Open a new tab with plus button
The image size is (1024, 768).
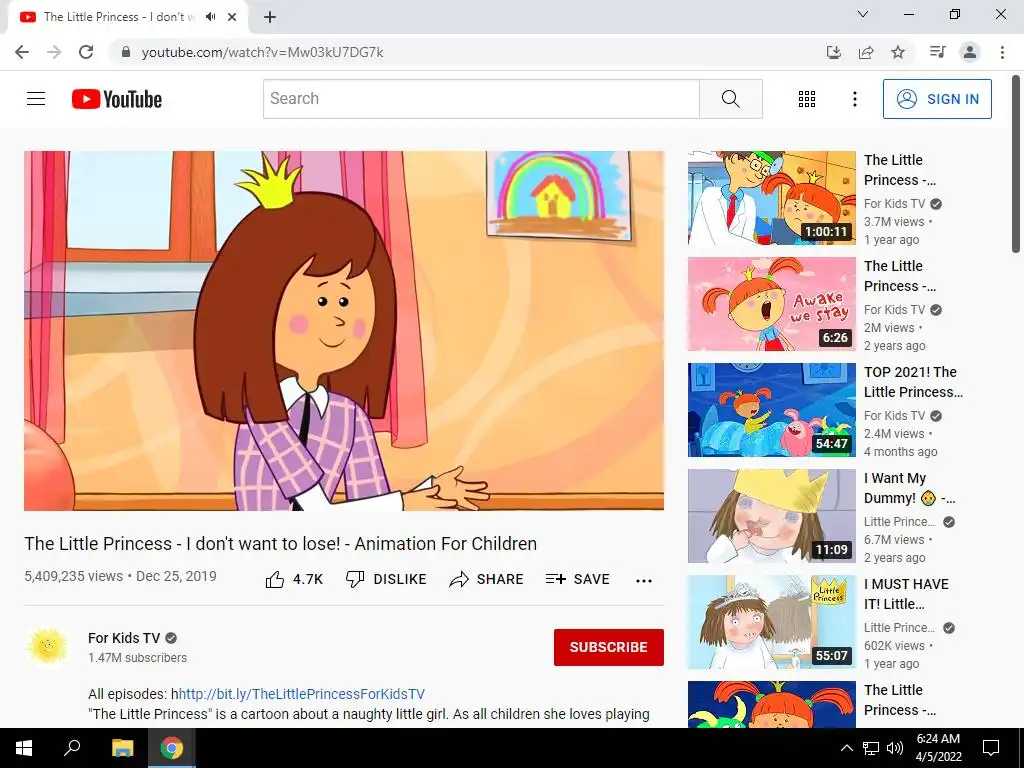(x=270, y=17)
